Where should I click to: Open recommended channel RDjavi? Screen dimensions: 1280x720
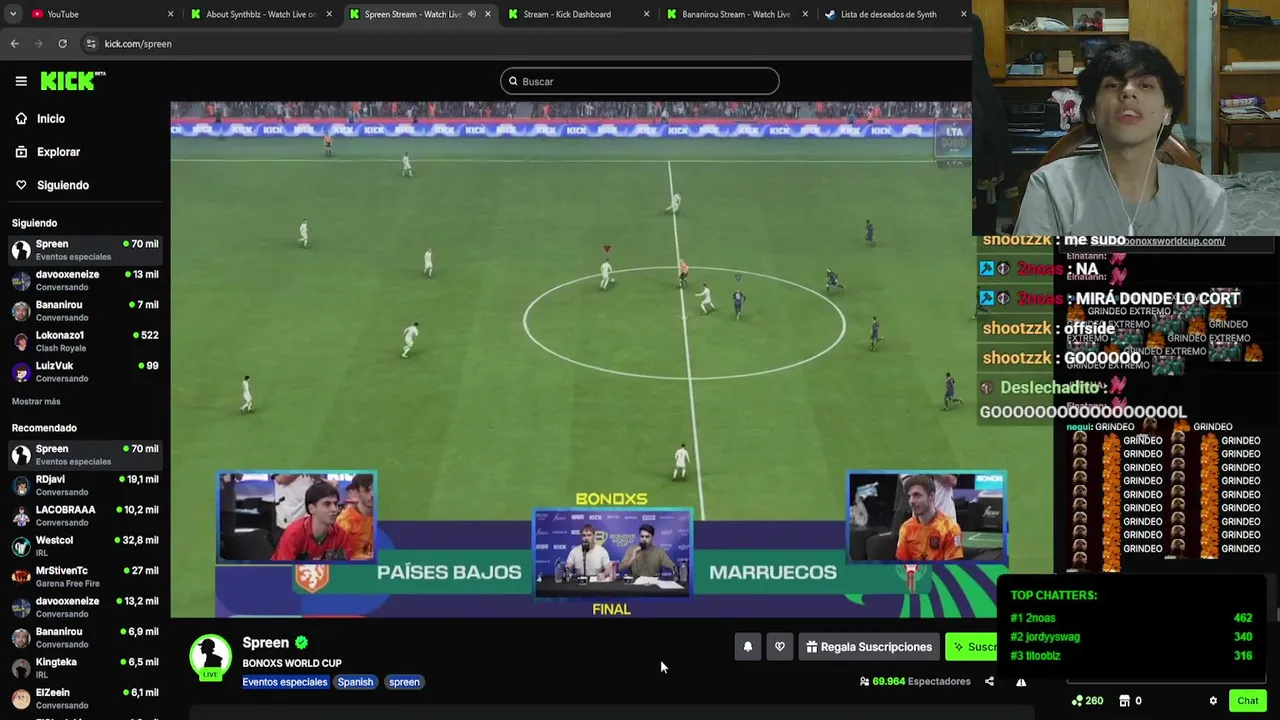click(84, 485)
